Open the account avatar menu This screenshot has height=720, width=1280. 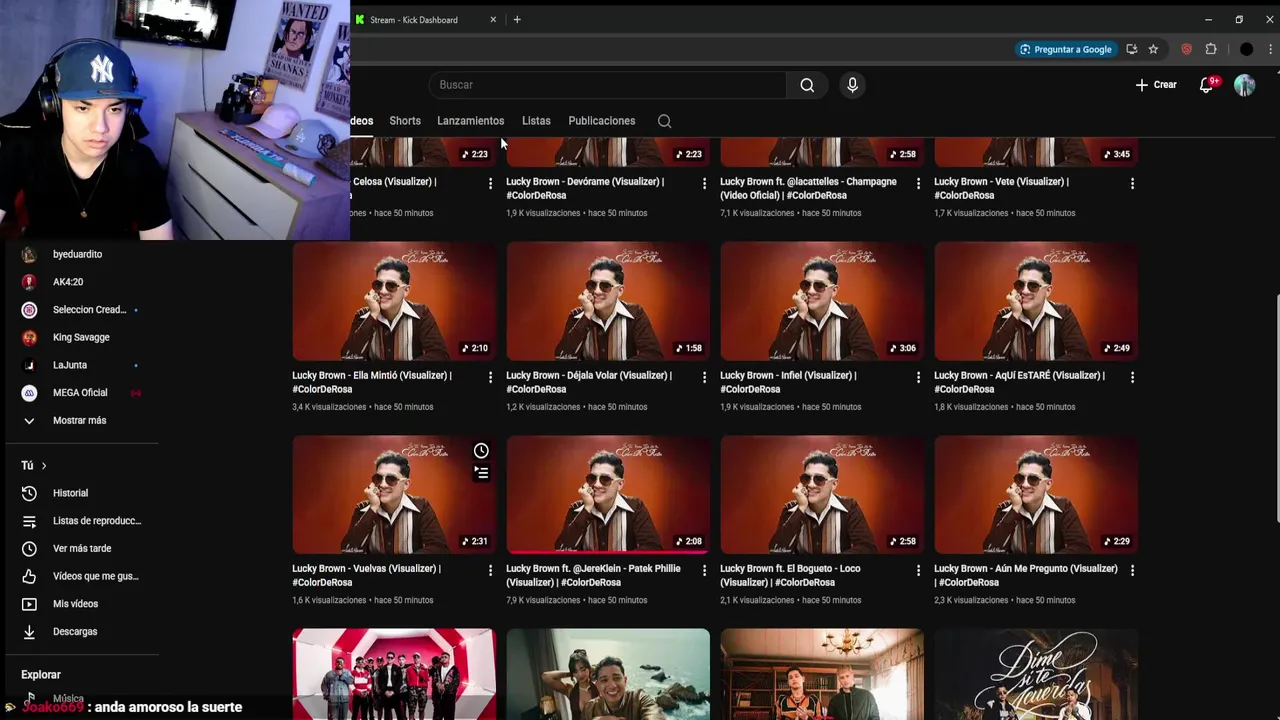(x=1244, y=85)
